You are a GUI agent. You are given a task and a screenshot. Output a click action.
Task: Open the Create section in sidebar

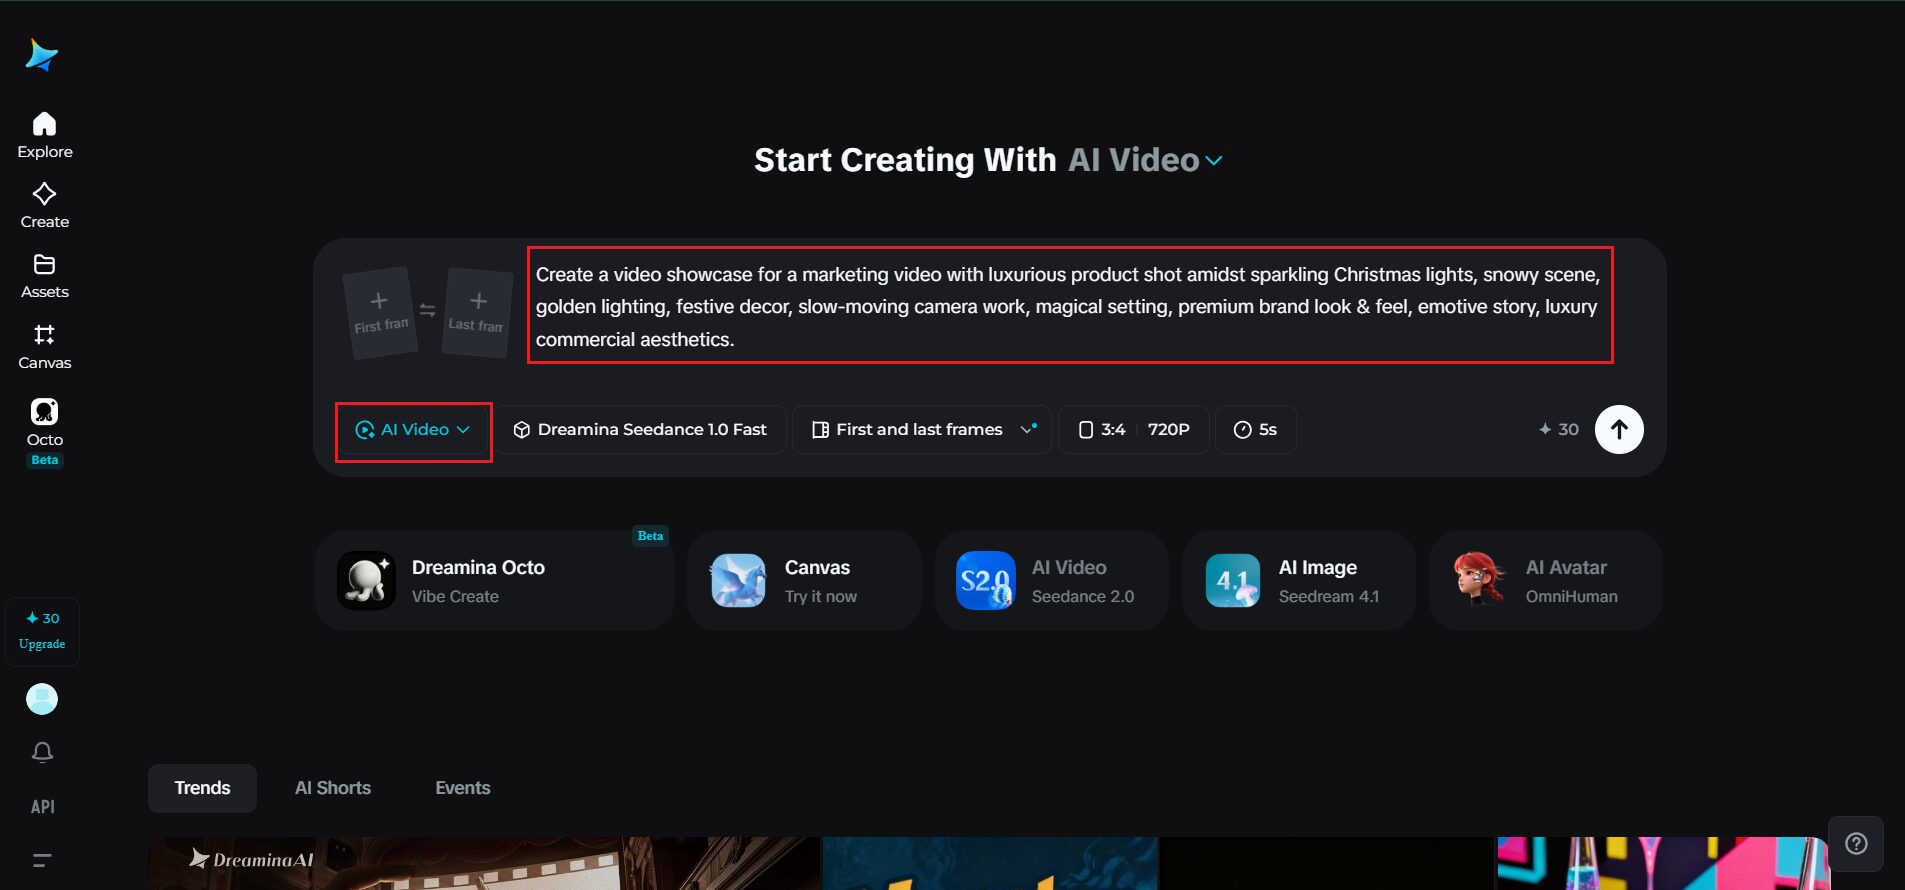coord(44,205)
